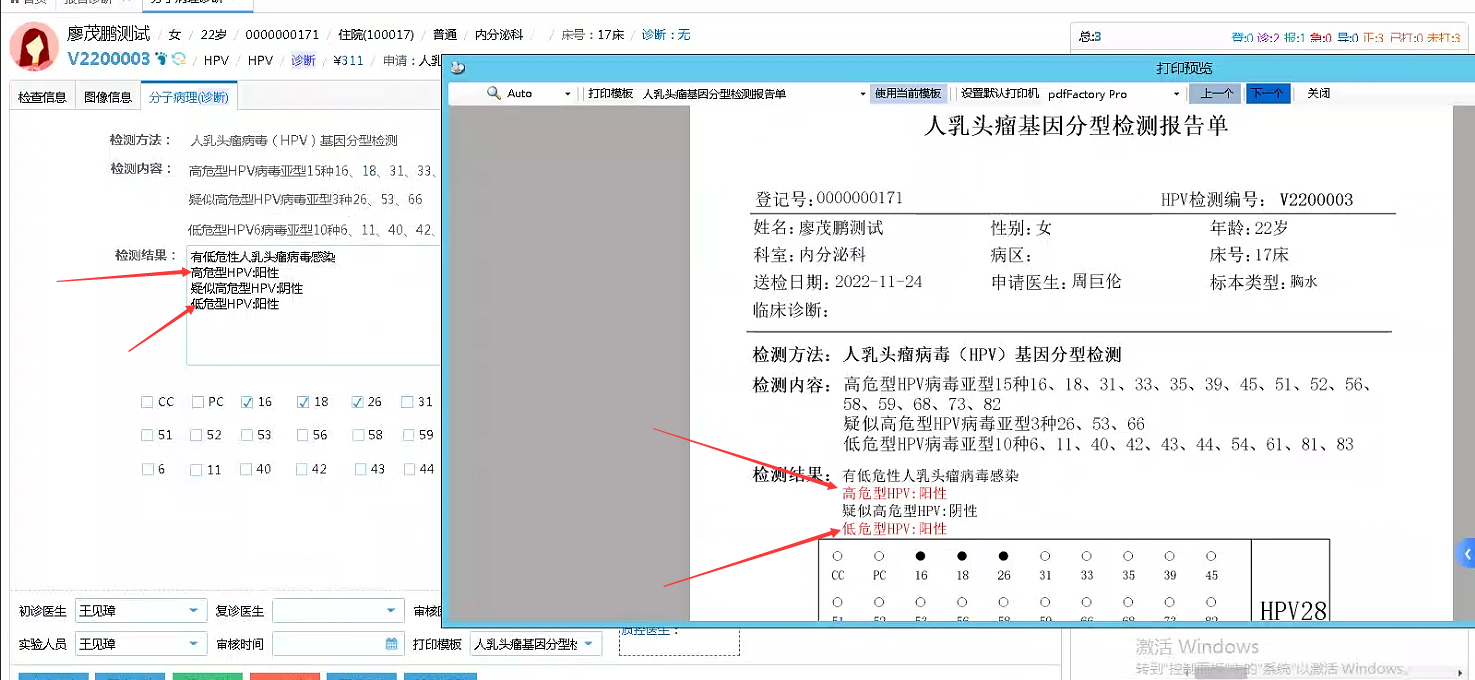This screenshot has width=1475, height=680.
Task: Check the HPV 31 checkbox
Action: click(x=408, y=402)
